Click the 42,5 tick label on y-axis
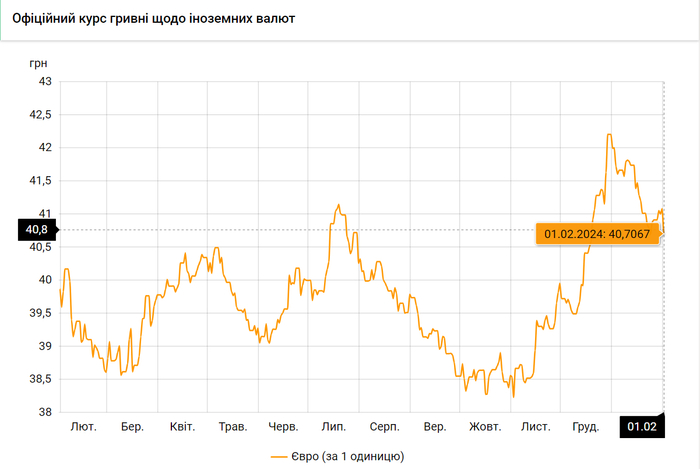Image resolution: width=700 pixels, height=469 pixels. [39, 115]
